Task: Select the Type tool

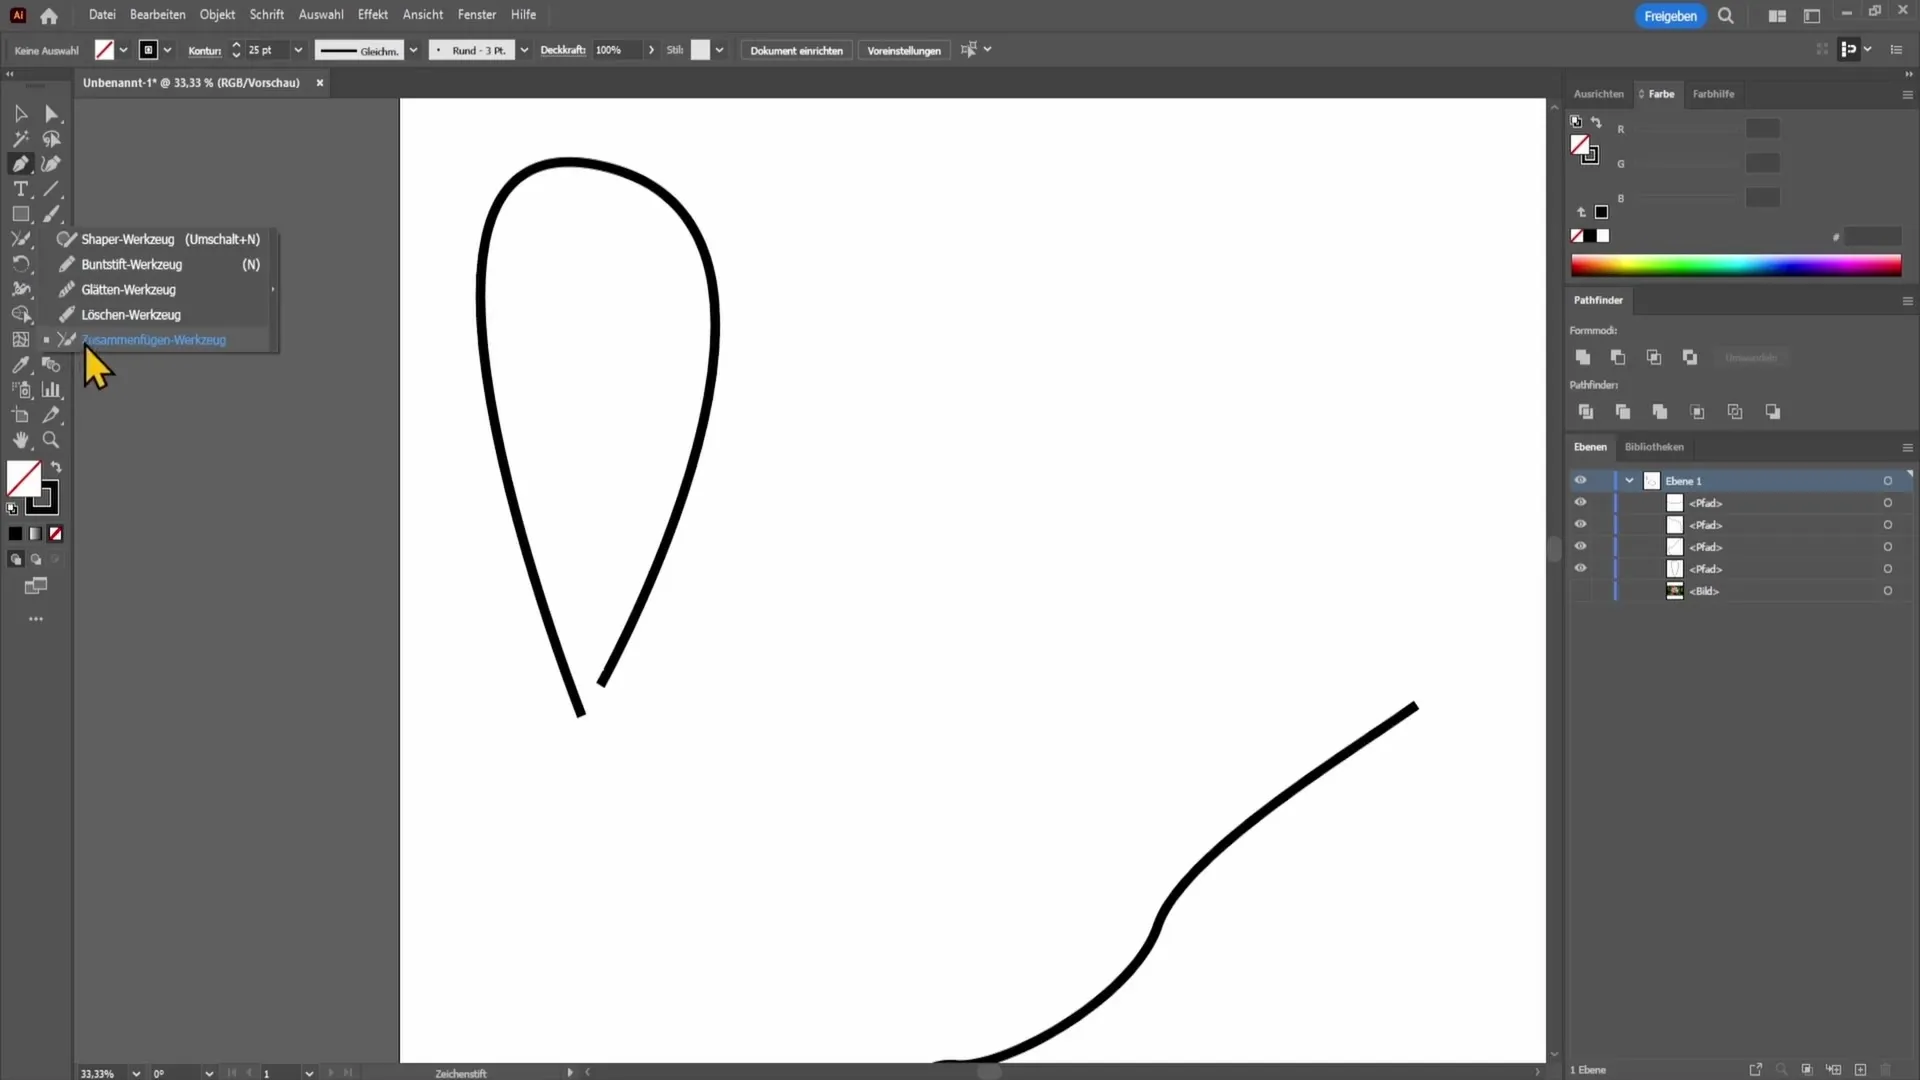Action: pos(20,189)
